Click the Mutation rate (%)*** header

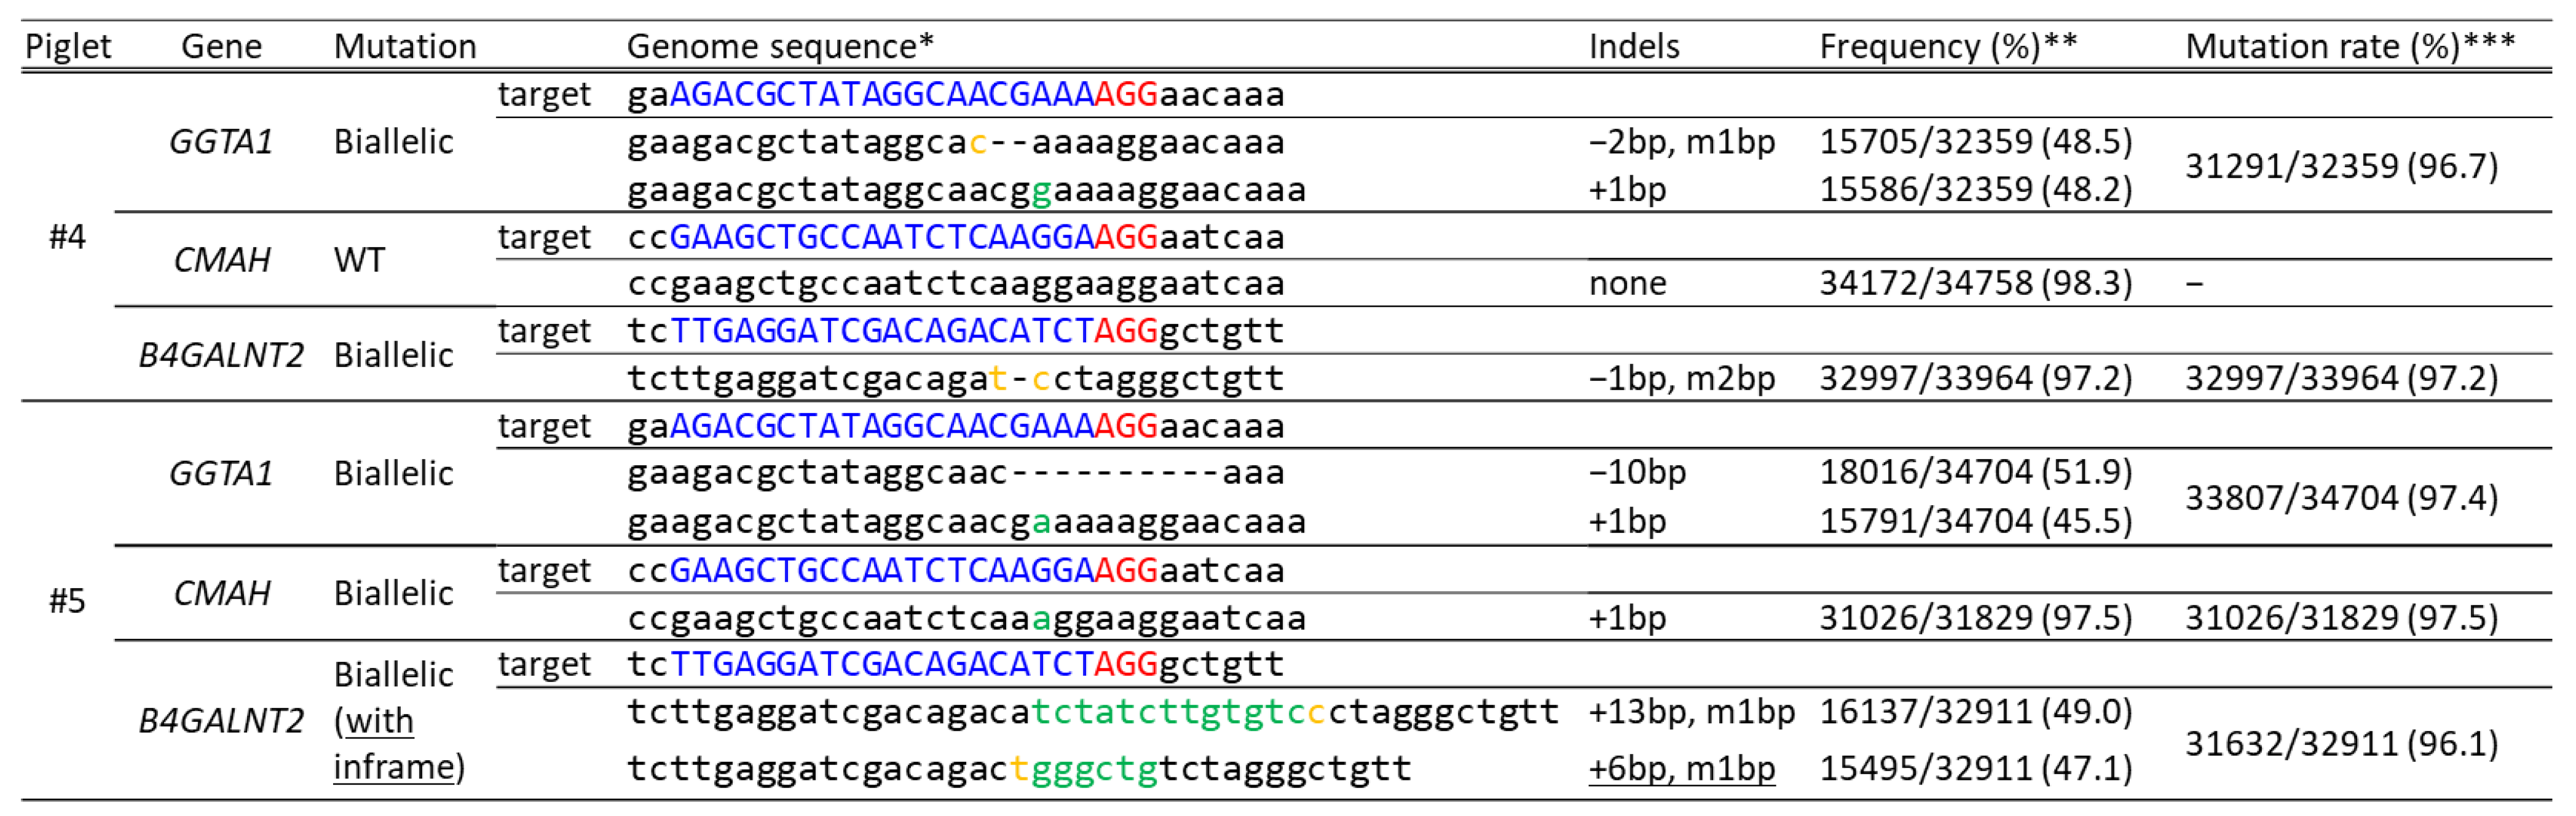pos(2350,47)
